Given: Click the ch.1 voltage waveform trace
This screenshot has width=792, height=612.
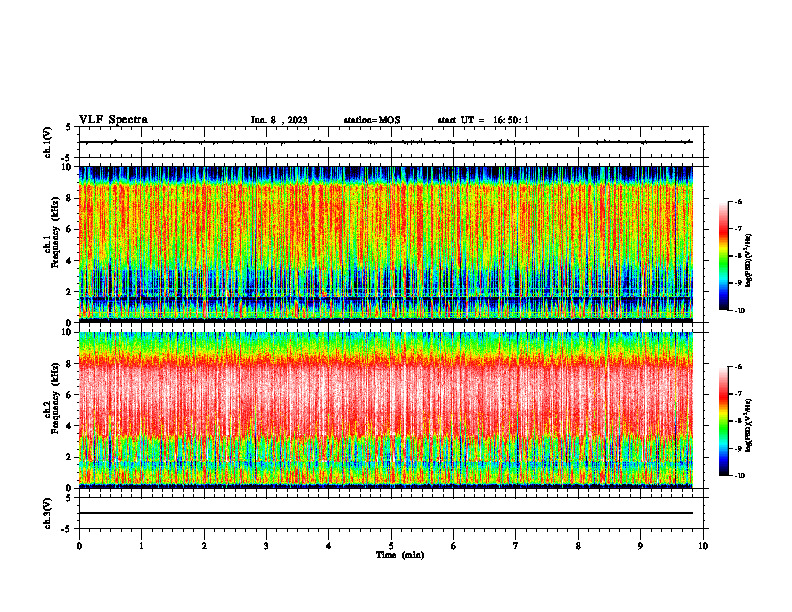Looking at the screenshot, I should point(386,142).
